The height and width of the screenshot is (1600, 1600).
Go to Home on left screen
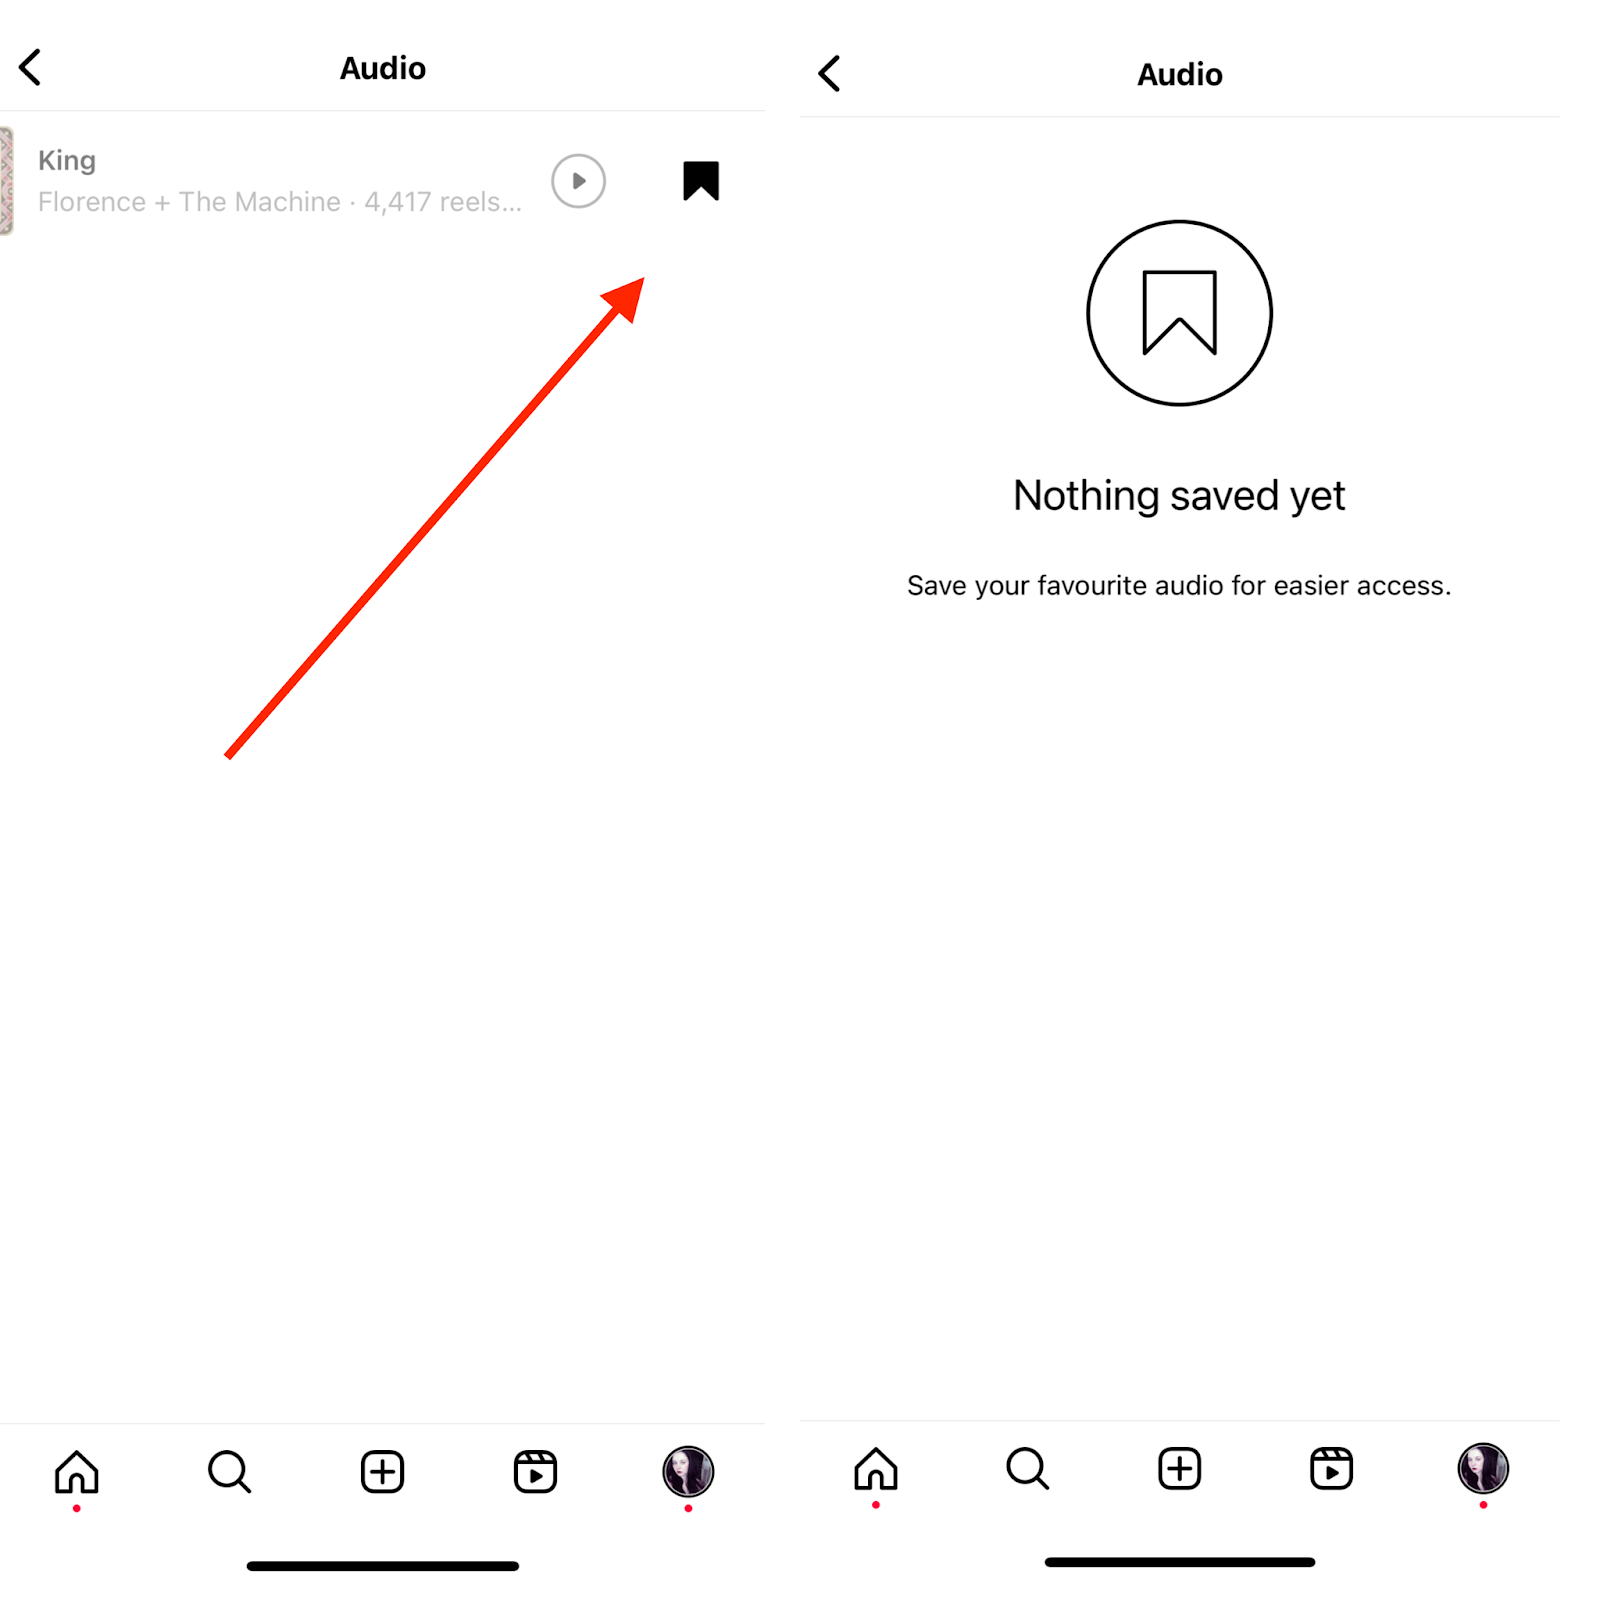[x=77, y=1472]
